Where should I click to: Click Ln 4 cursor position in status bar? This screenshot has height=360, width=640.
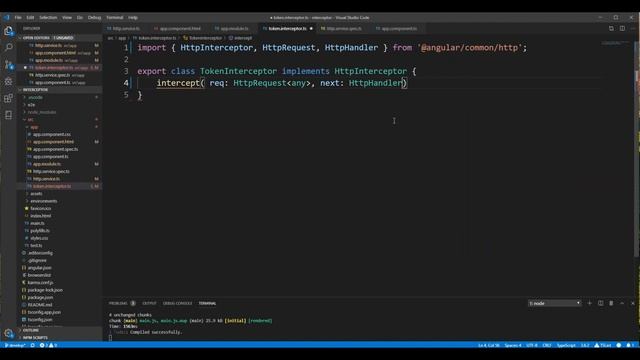(489, 345)
